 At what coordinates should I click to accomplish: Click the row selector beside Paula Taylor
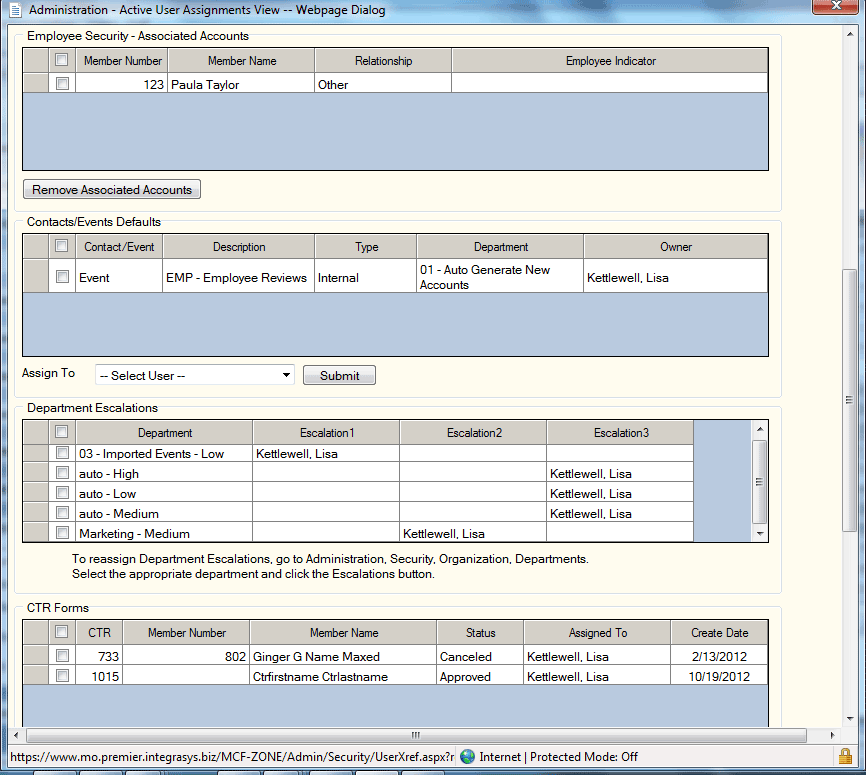pos(36,83)
